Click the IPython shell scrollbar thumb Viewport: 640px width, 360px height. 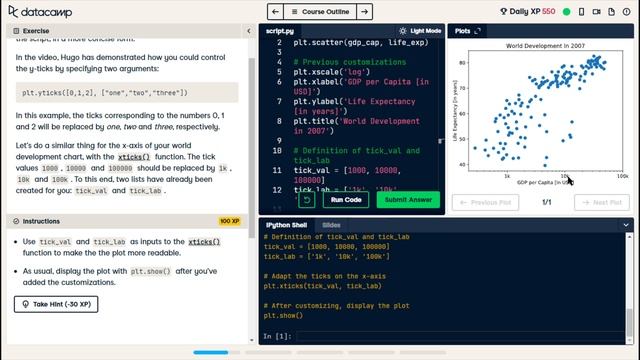click(629, 322)
